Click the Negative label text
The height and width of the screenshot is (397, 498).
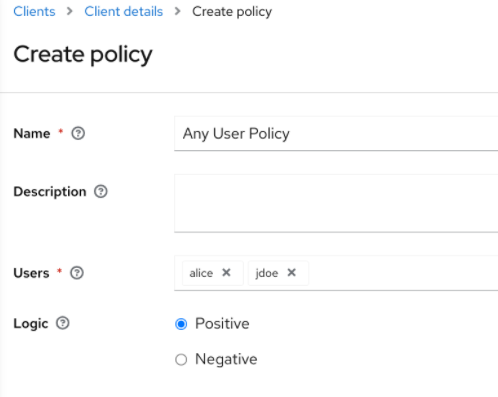[226, 359]
